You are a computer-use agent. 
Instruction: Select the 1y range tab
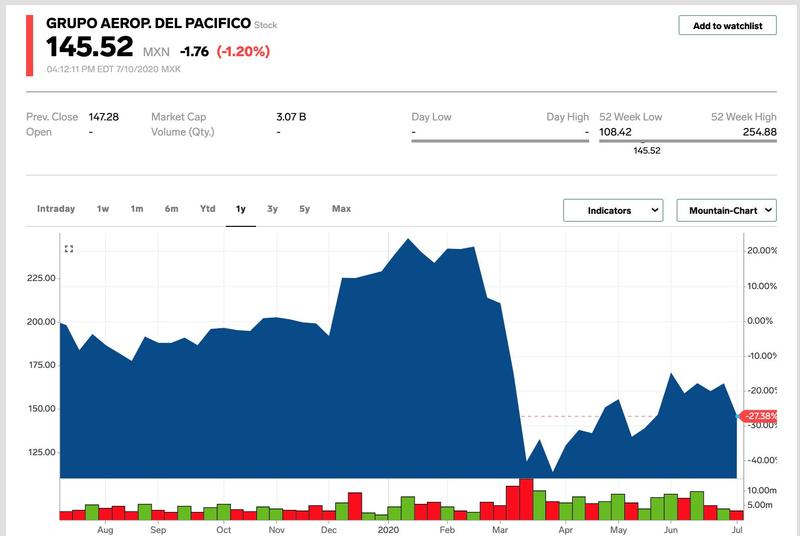tap(241, 209)
